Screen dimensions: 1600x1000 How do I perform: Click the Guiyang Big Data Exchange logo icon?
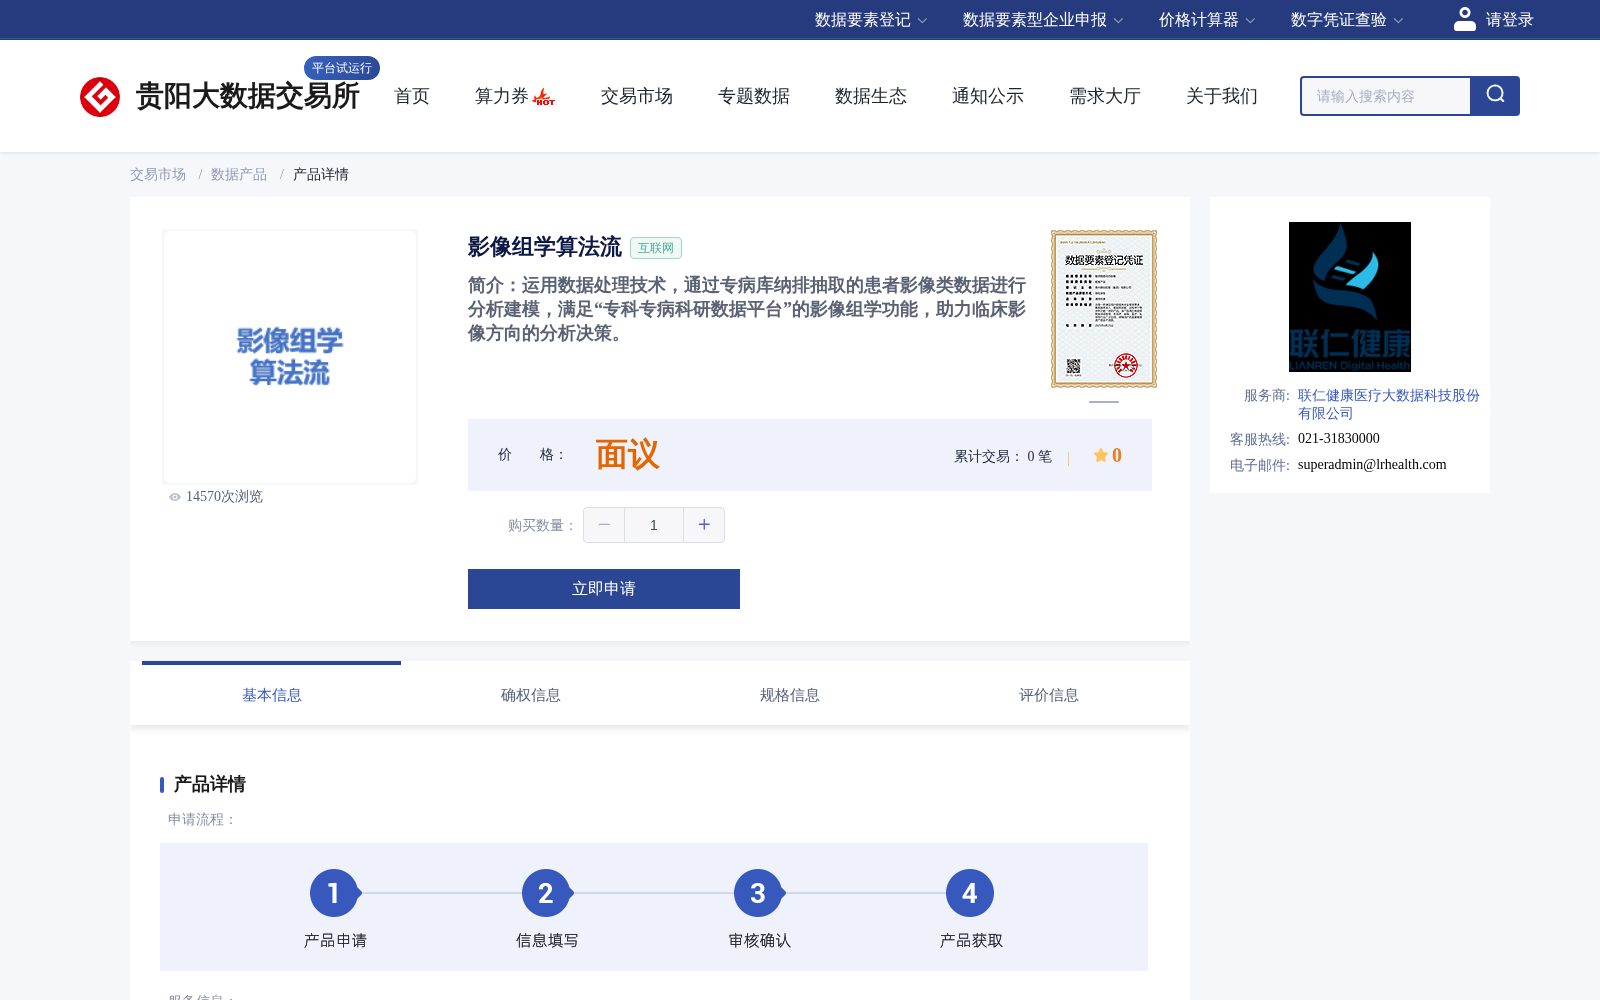[x=100, y=97]
